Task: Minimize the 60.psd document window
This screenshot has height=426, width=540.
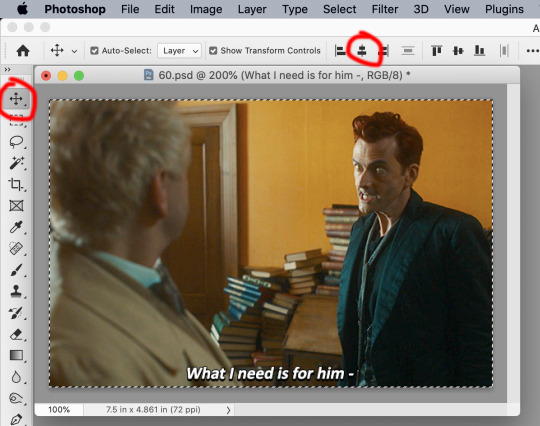Action: tap(62, 75)
